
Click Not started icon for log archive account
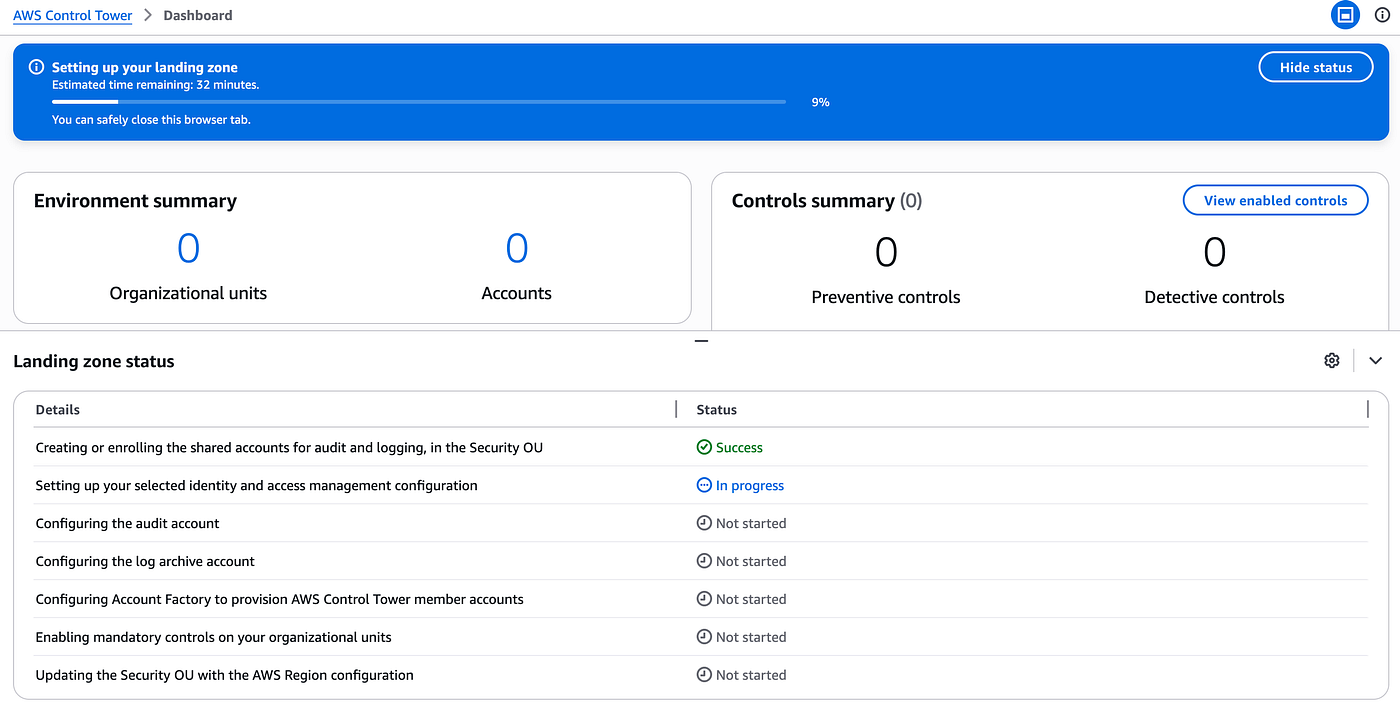704,561
